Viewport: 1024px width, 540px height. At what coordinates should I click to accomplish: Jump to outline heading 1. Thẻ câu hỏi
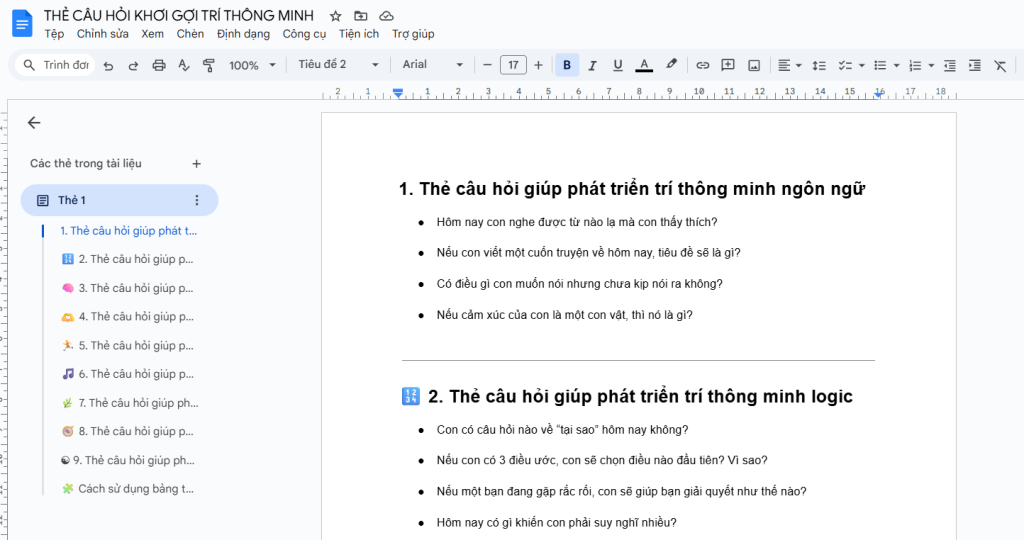click(x=128, y=230)
